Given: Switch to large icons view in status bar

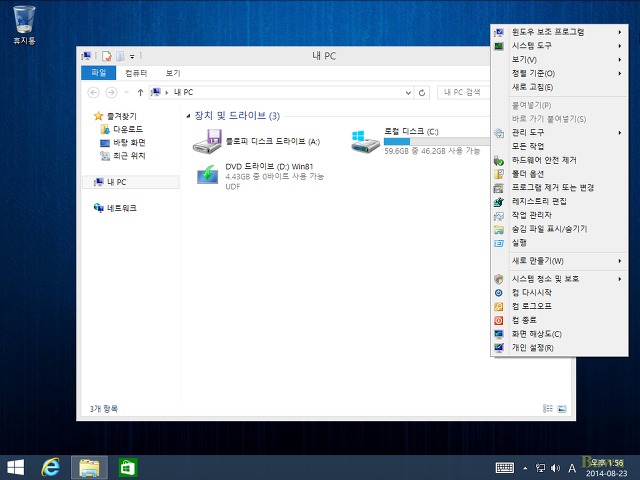Looking at the screenshot, I should pyautogui.click(x=562, y=409).
